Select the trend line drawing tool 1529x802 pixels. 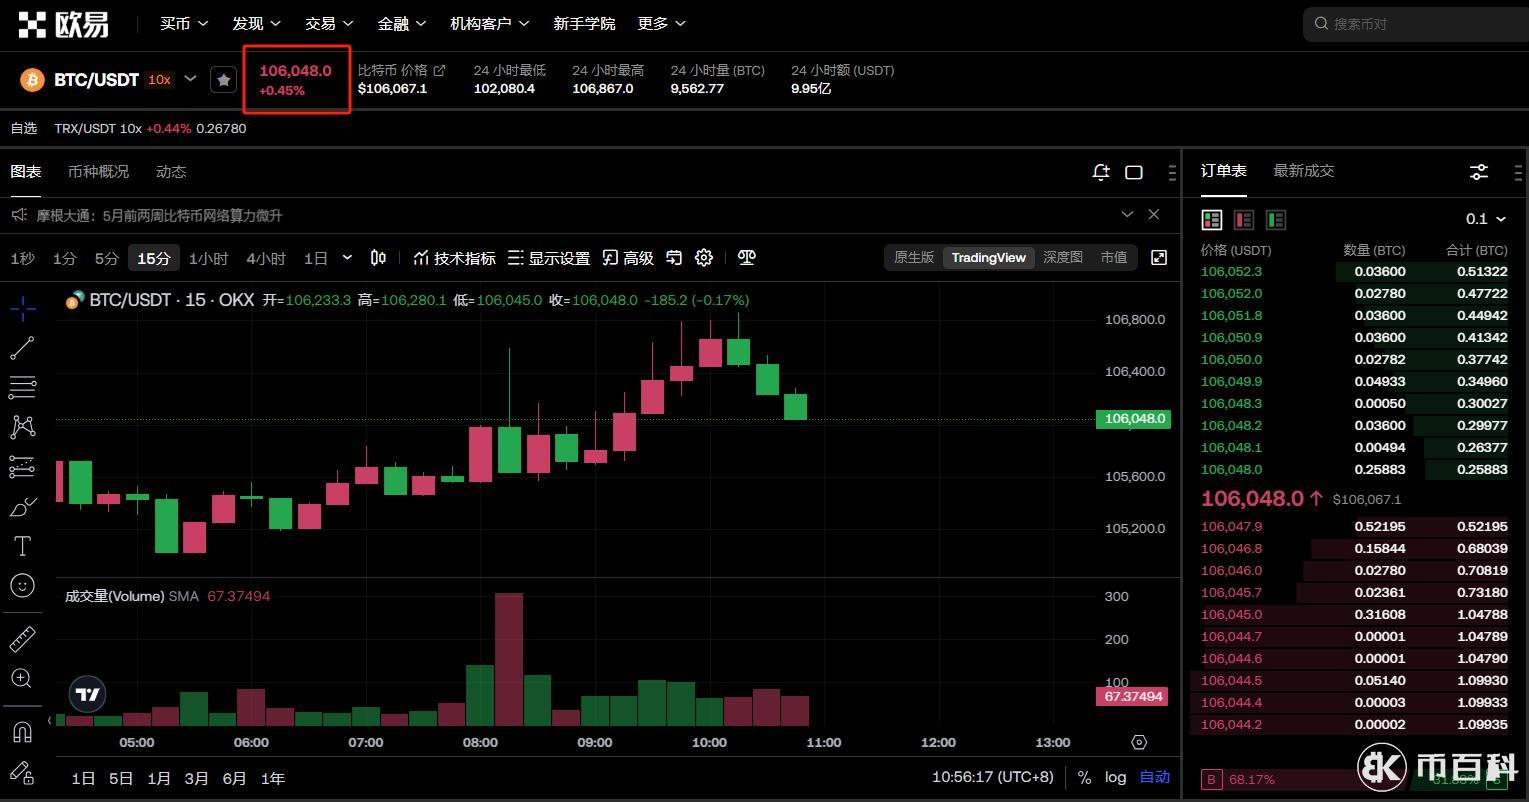coord(22,348)
